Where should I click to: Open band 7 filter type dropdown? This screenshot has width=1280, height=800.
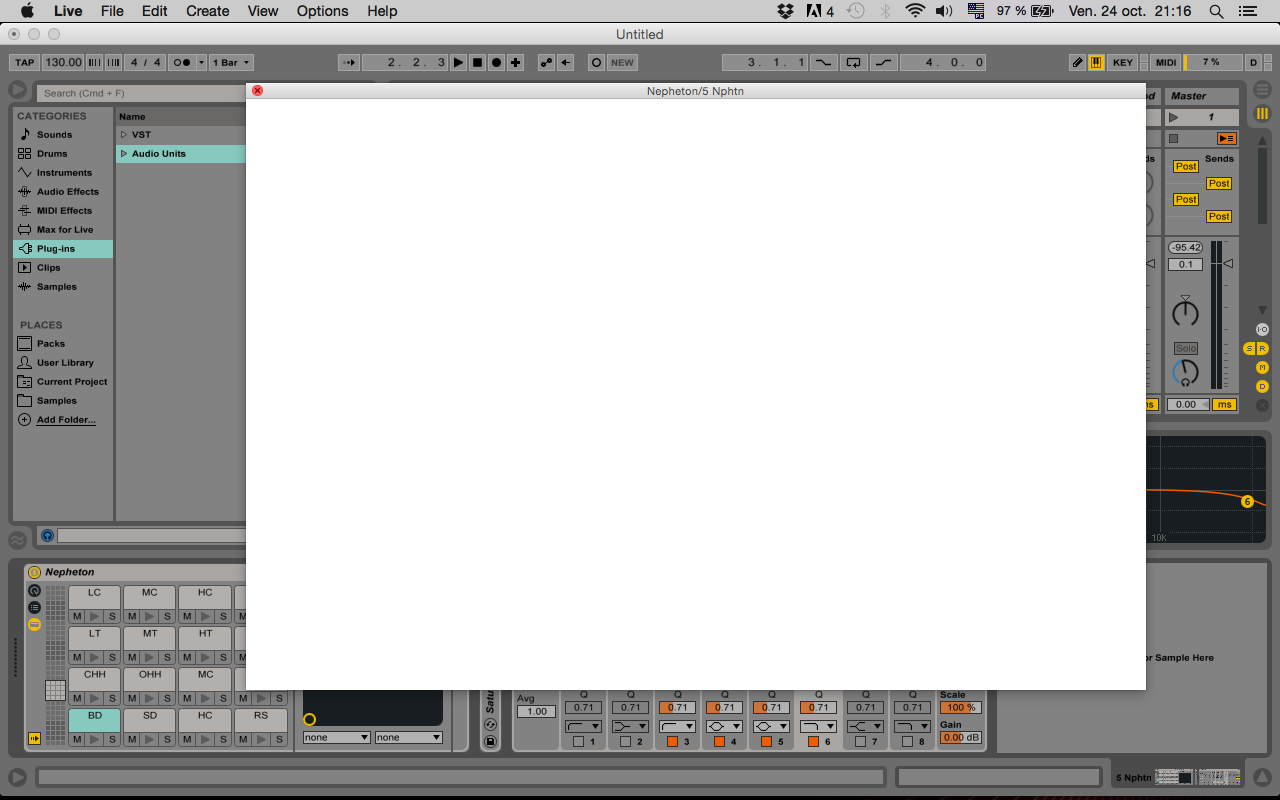[866, 726]
